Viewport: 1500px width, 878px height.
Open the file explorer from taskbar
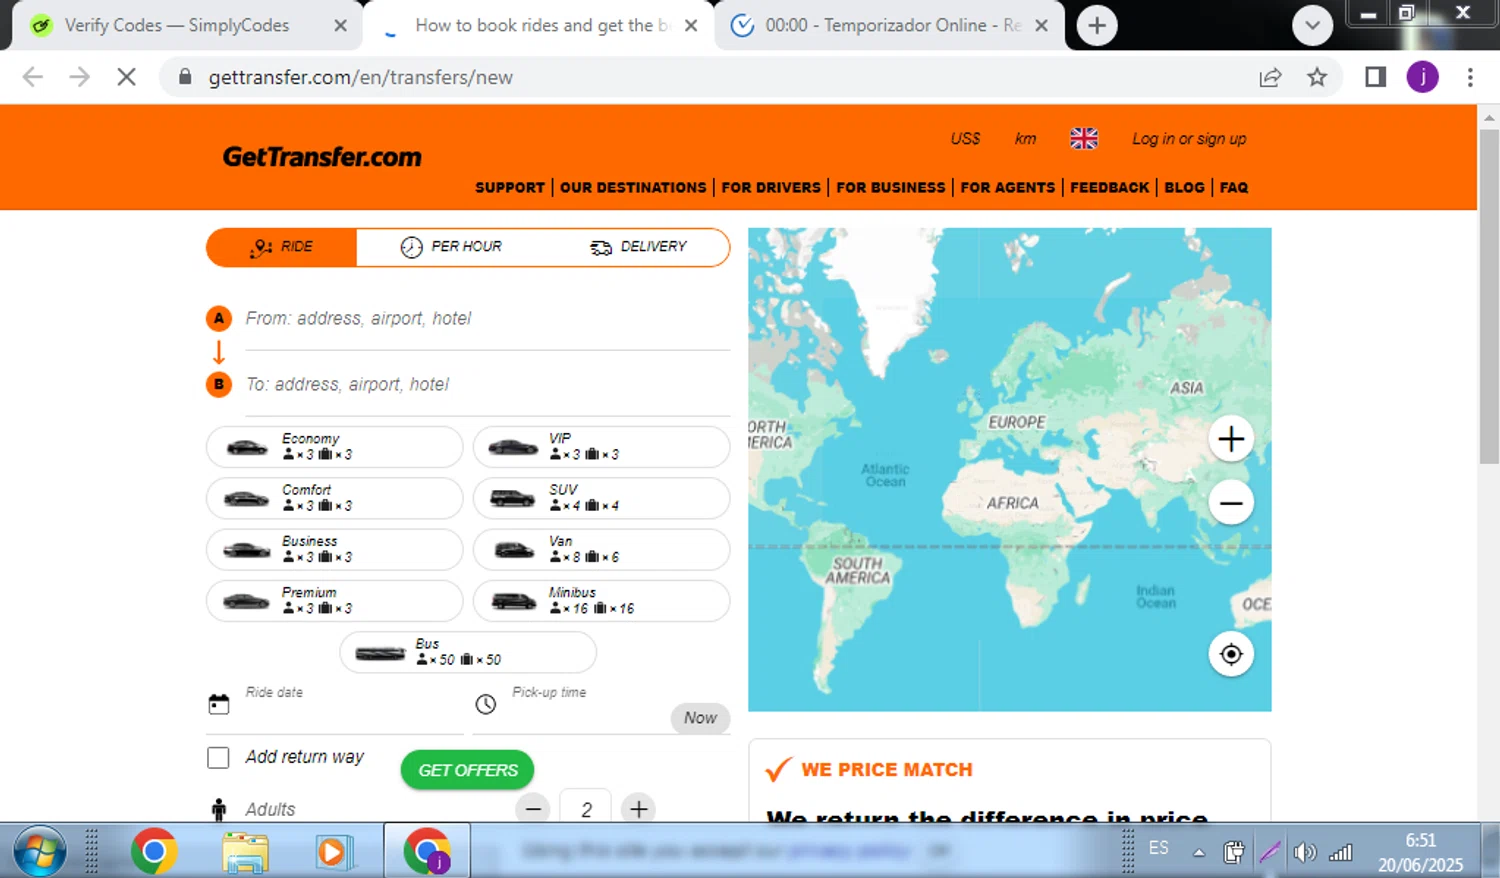click(245, 852)
